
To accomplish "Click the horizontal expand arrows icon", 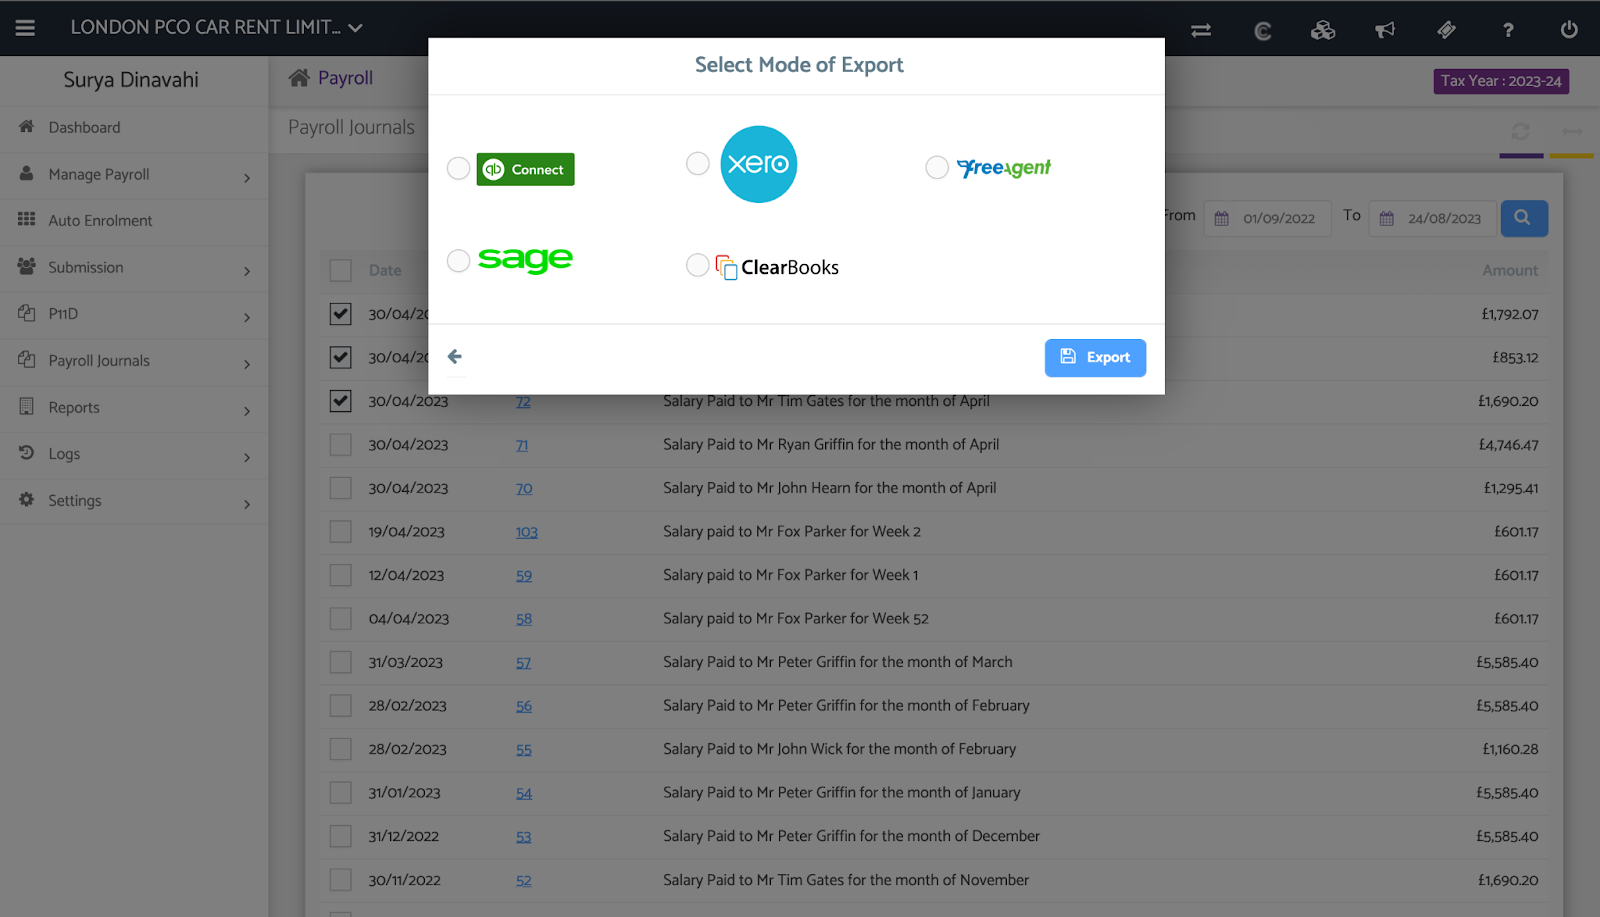I will coord(1572,132).
